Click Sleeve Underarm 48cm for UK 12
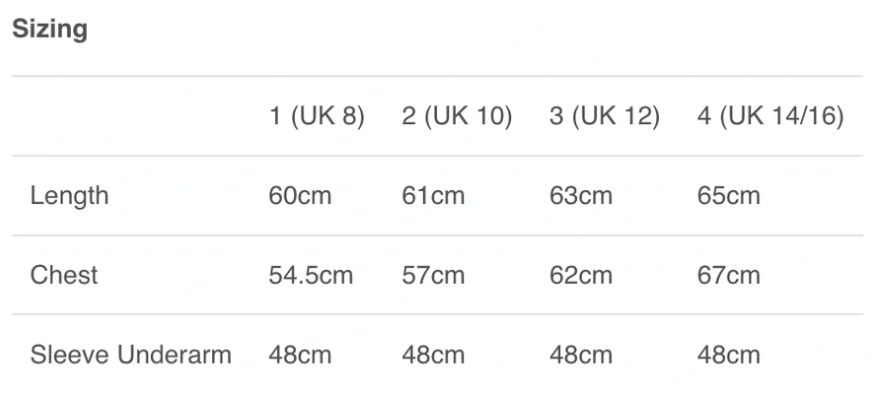The image size is (896, 402). (581, 354)
